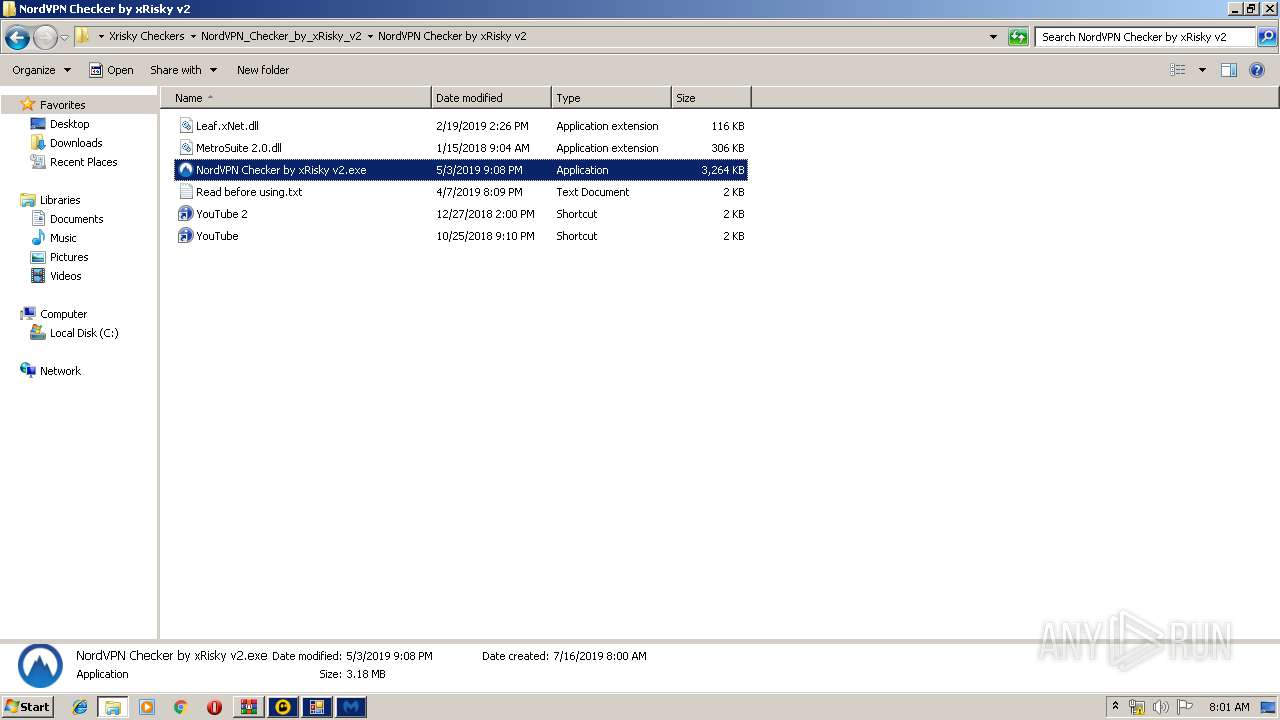Image resolution: width=1280 pixels, height=720 pixels.
Task: Open address bar previous locations dropdown
Action: coord(993,37)
